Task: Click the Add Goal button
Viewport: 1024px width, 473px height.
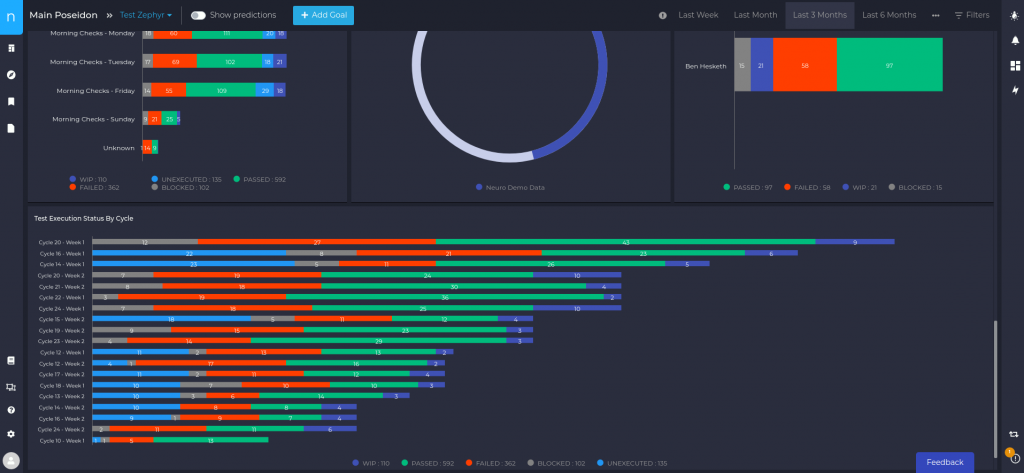Action: [323, 15]
